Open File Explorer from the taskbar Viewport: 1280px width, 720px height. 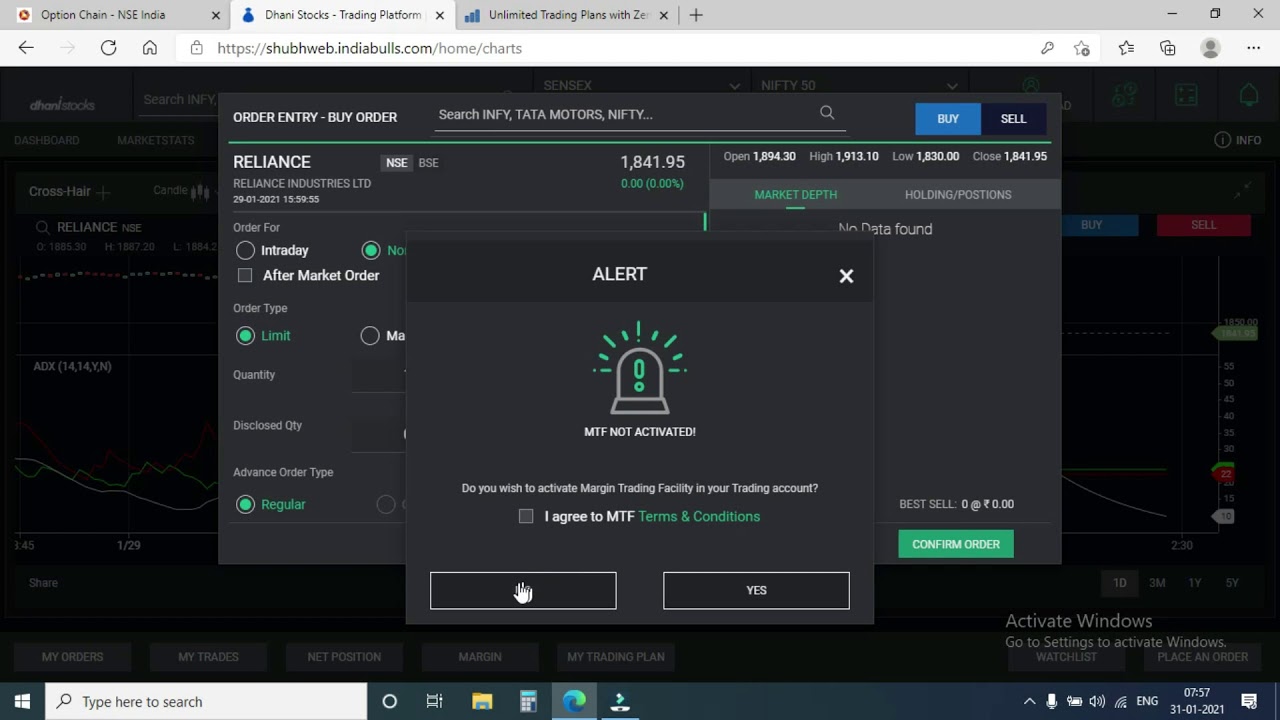point(482,701)
